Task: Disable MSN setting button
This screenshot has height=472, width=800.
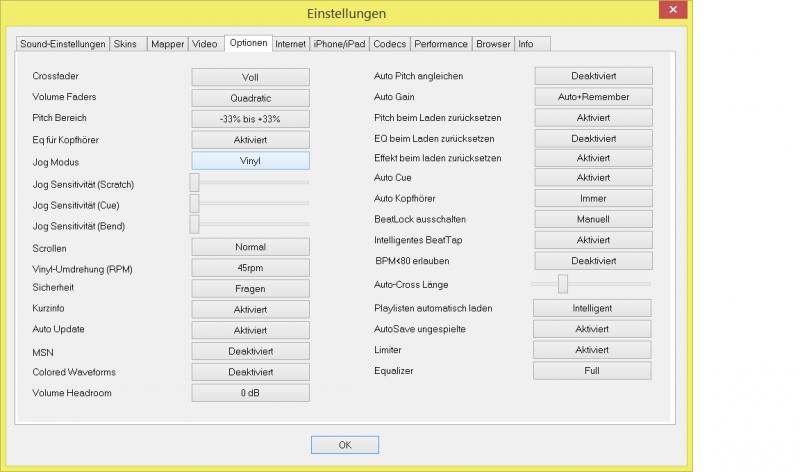Action: [x=250, y=351]
